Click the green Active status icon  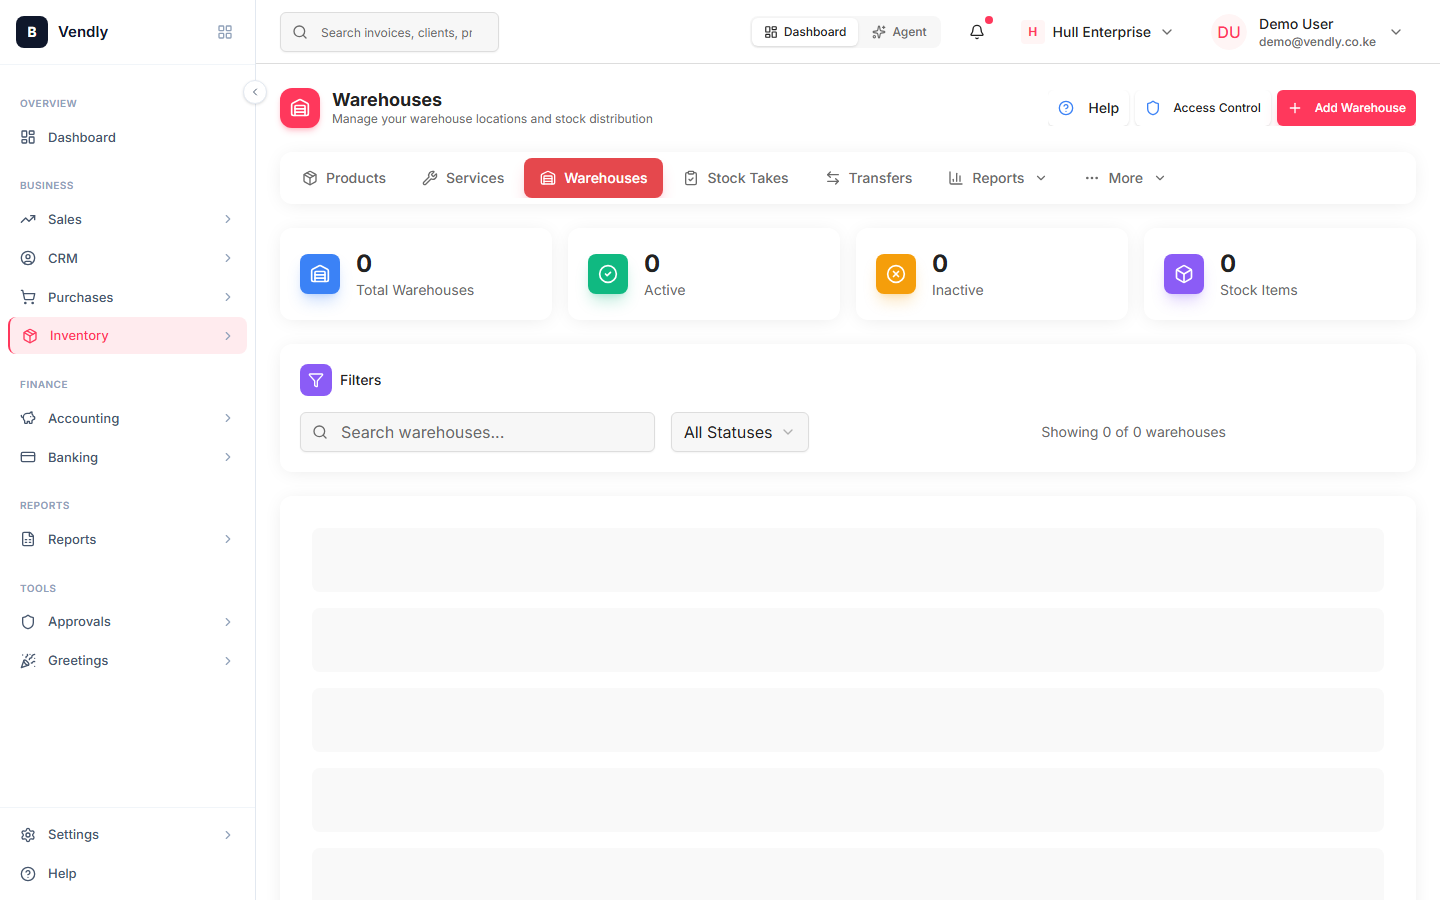608,274
